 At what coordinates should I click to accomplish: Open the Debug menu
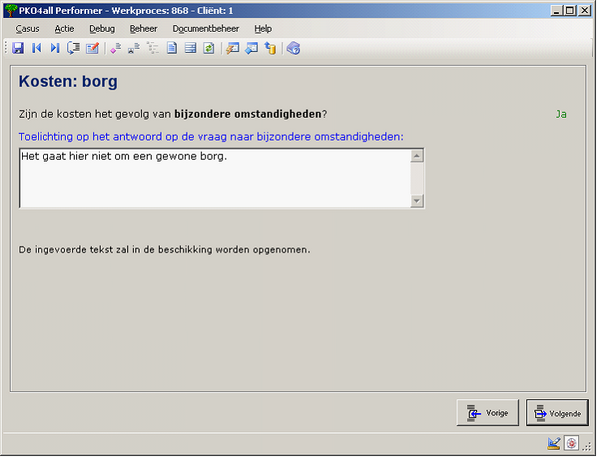pyautogui.click(x=102, y=29)
